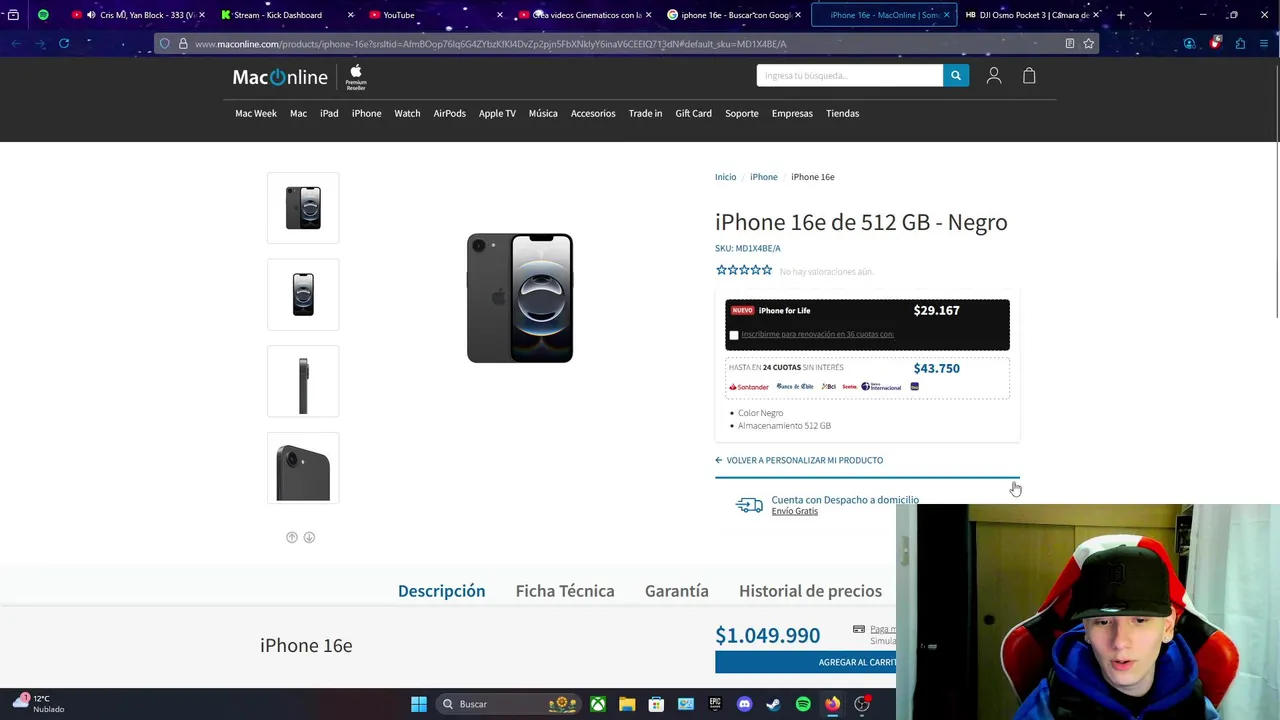Open AirPods menu item

click(450, 113)
